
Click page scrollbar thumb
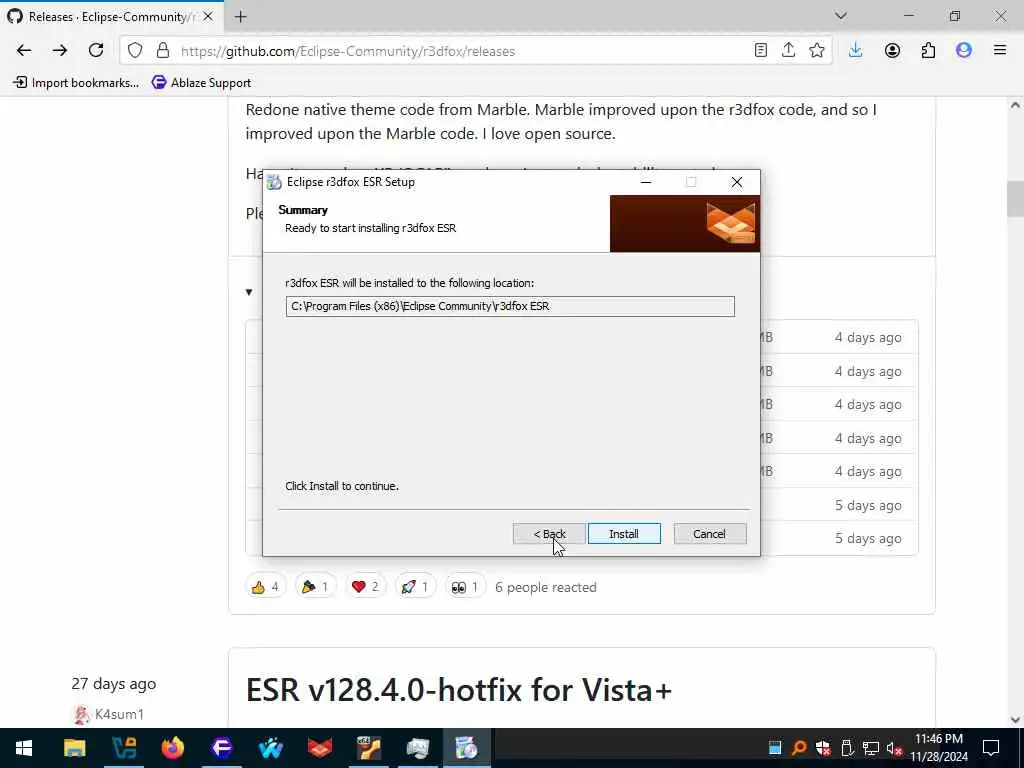coord(1015,199)
